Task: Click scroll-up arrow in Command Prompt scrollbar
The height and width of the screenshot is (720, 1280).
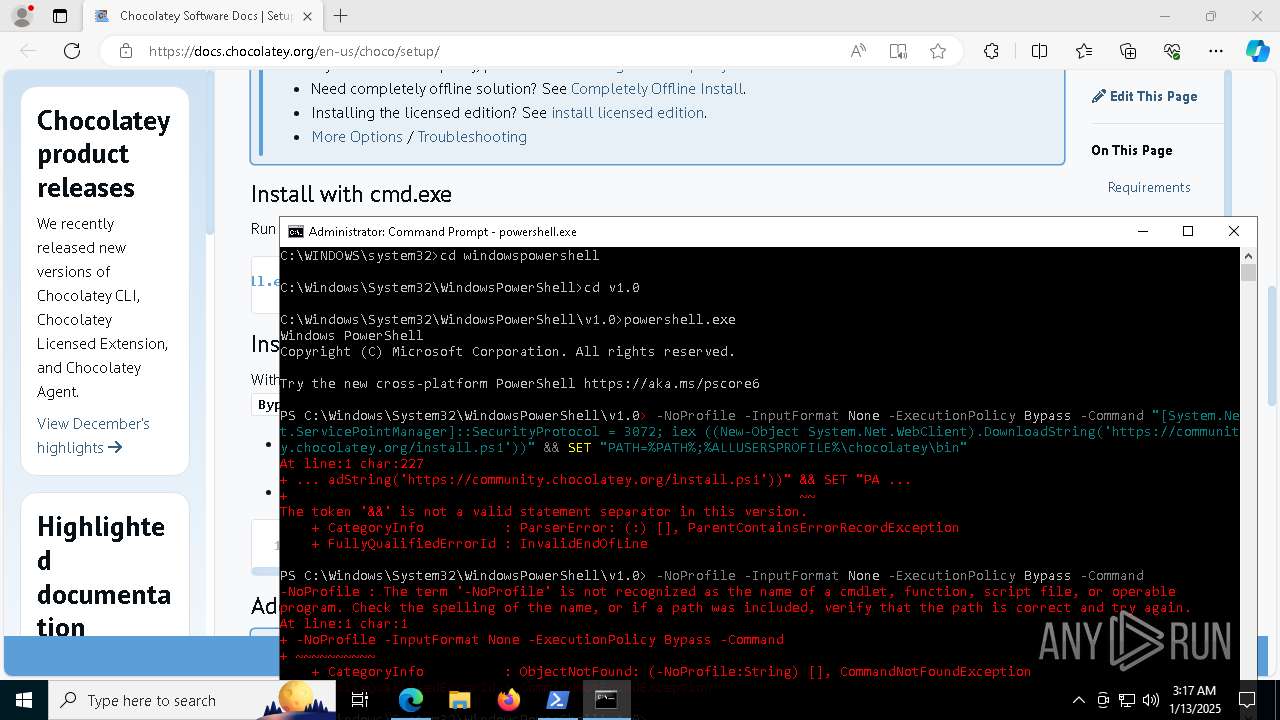Action: point(1248,255)
